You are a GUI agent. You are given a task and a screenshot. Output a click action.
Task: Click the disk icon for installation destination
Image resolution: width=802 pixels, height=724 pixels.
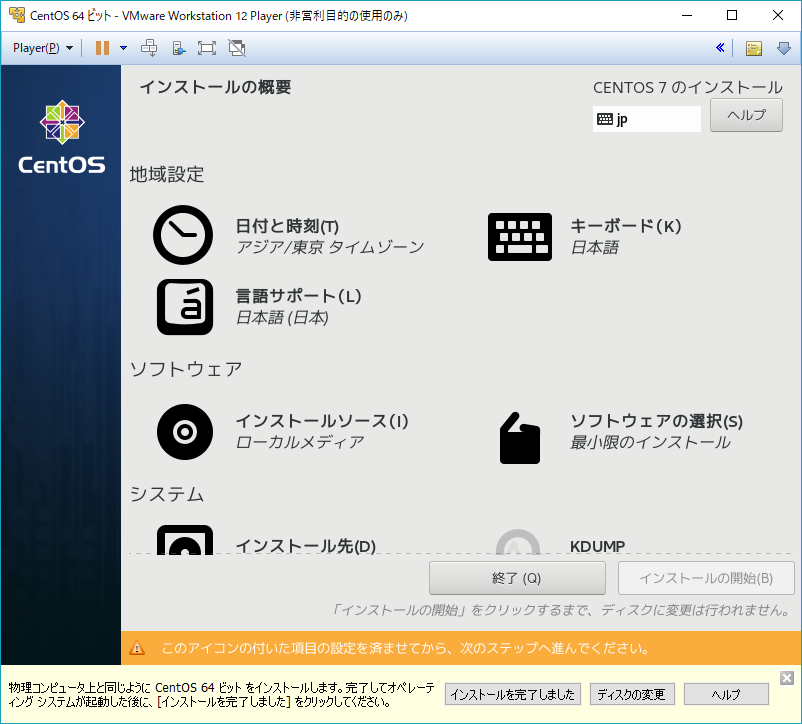185,540
